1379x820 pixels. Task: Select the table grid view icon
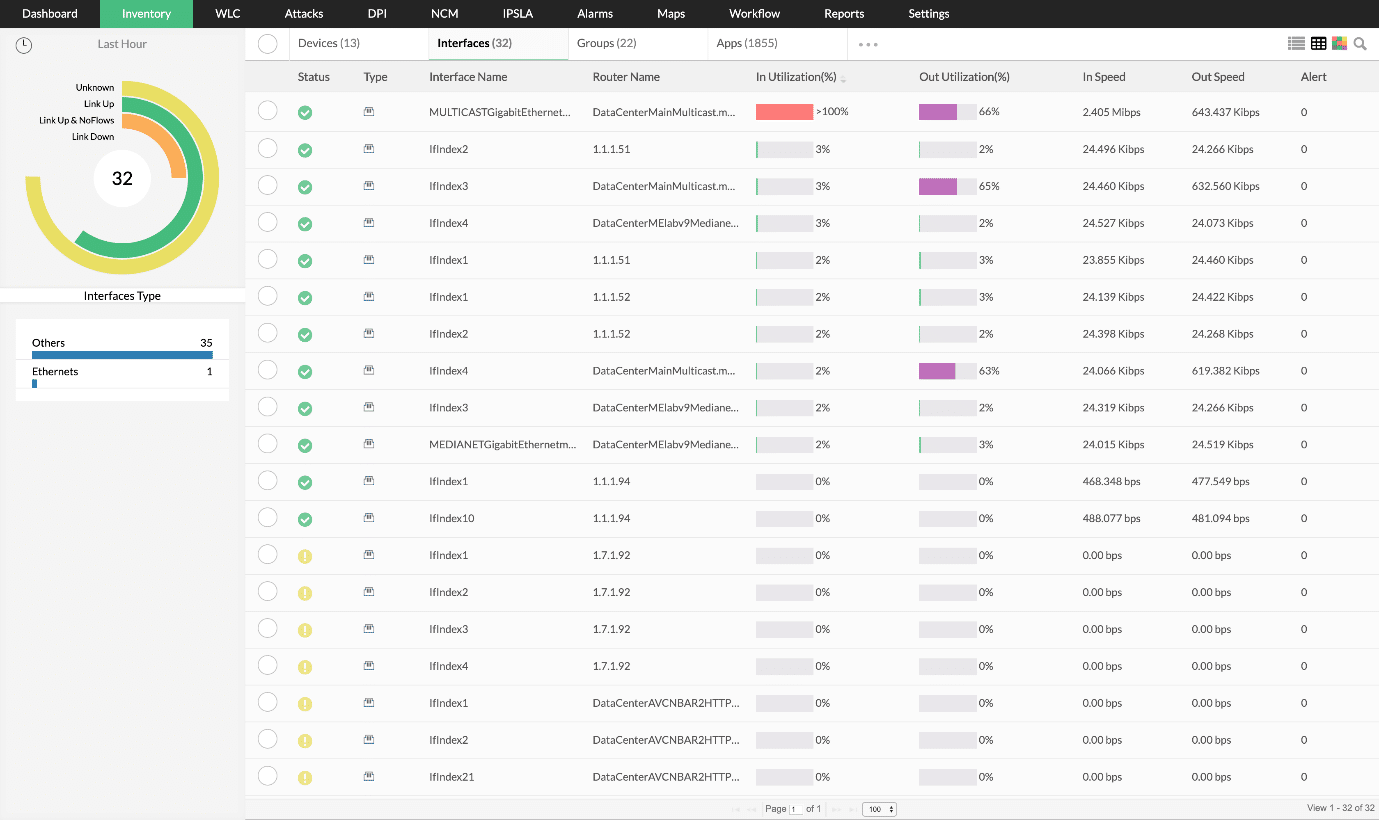1319,44
